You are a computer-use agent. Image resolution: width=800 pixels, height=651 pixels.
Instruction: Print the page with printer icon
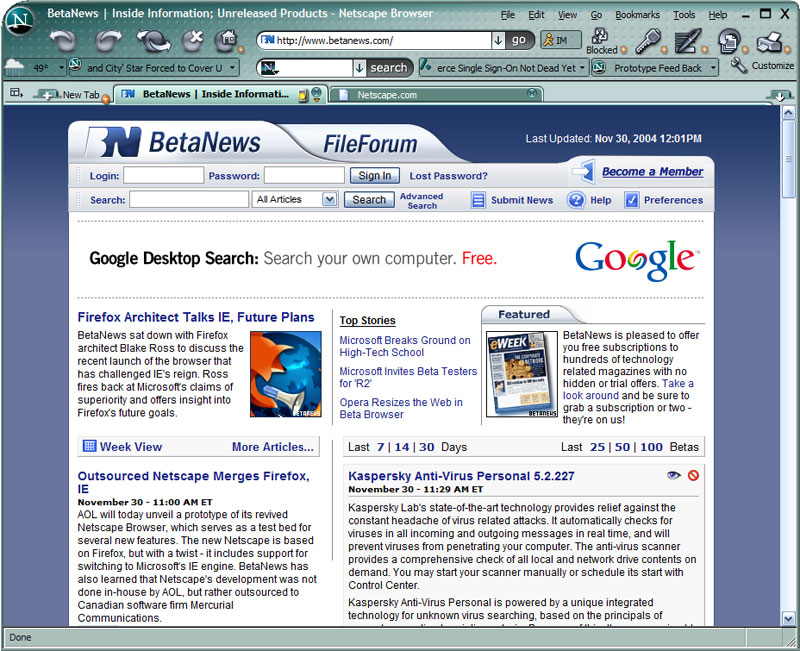click(769, 42)
